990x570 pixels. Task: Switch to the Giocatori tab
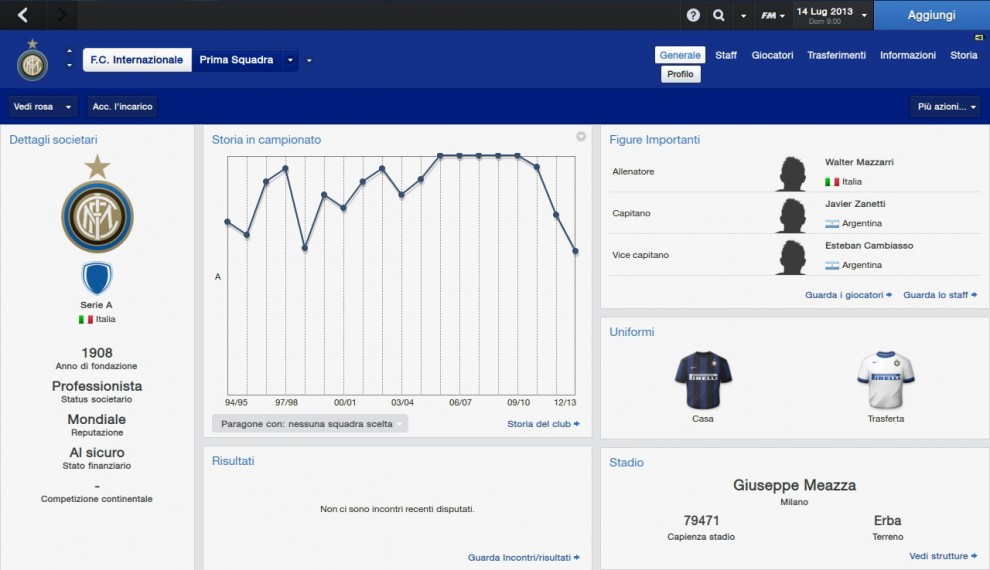772,55
